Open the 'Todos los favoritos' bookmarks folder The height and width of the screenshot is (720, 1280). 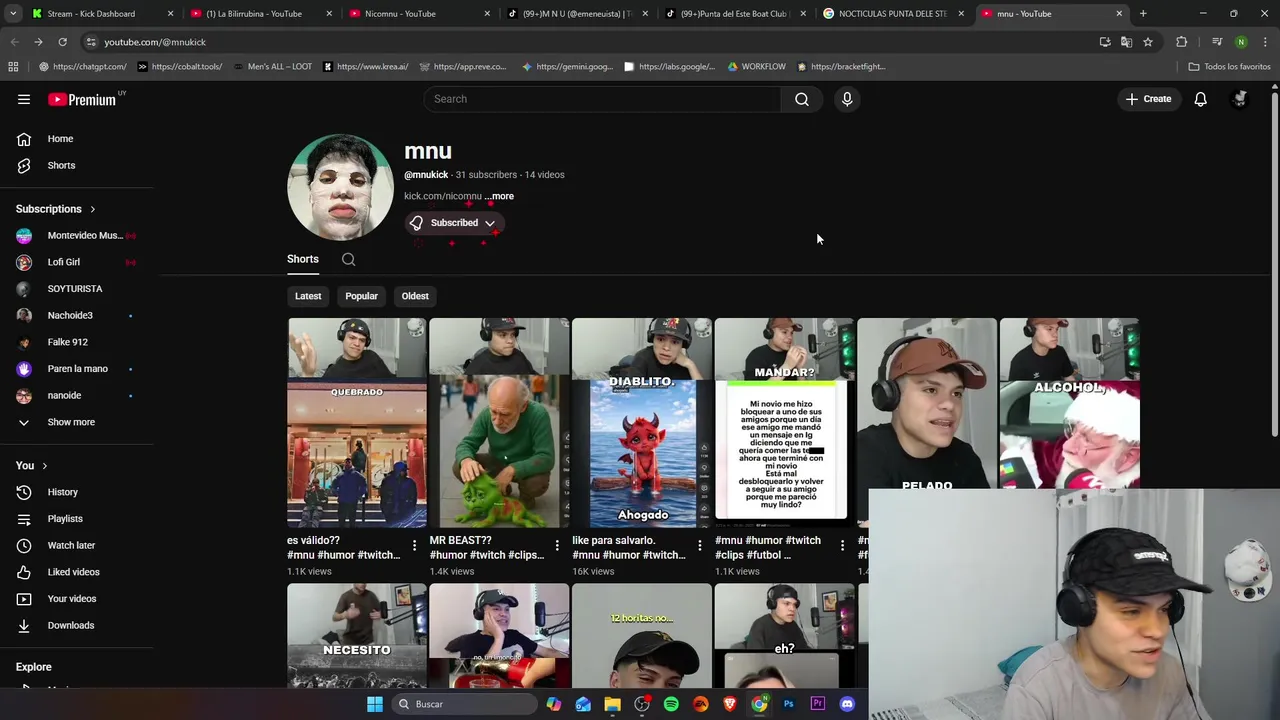tap(1229, 67)
